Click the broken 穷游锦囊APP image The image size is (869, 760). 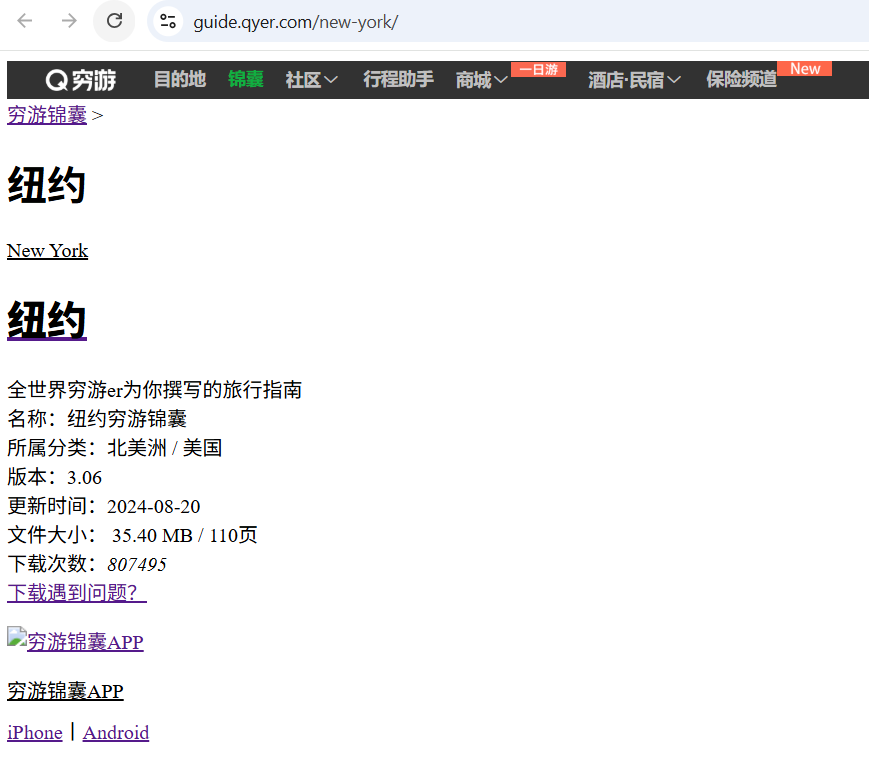[17, 641]
